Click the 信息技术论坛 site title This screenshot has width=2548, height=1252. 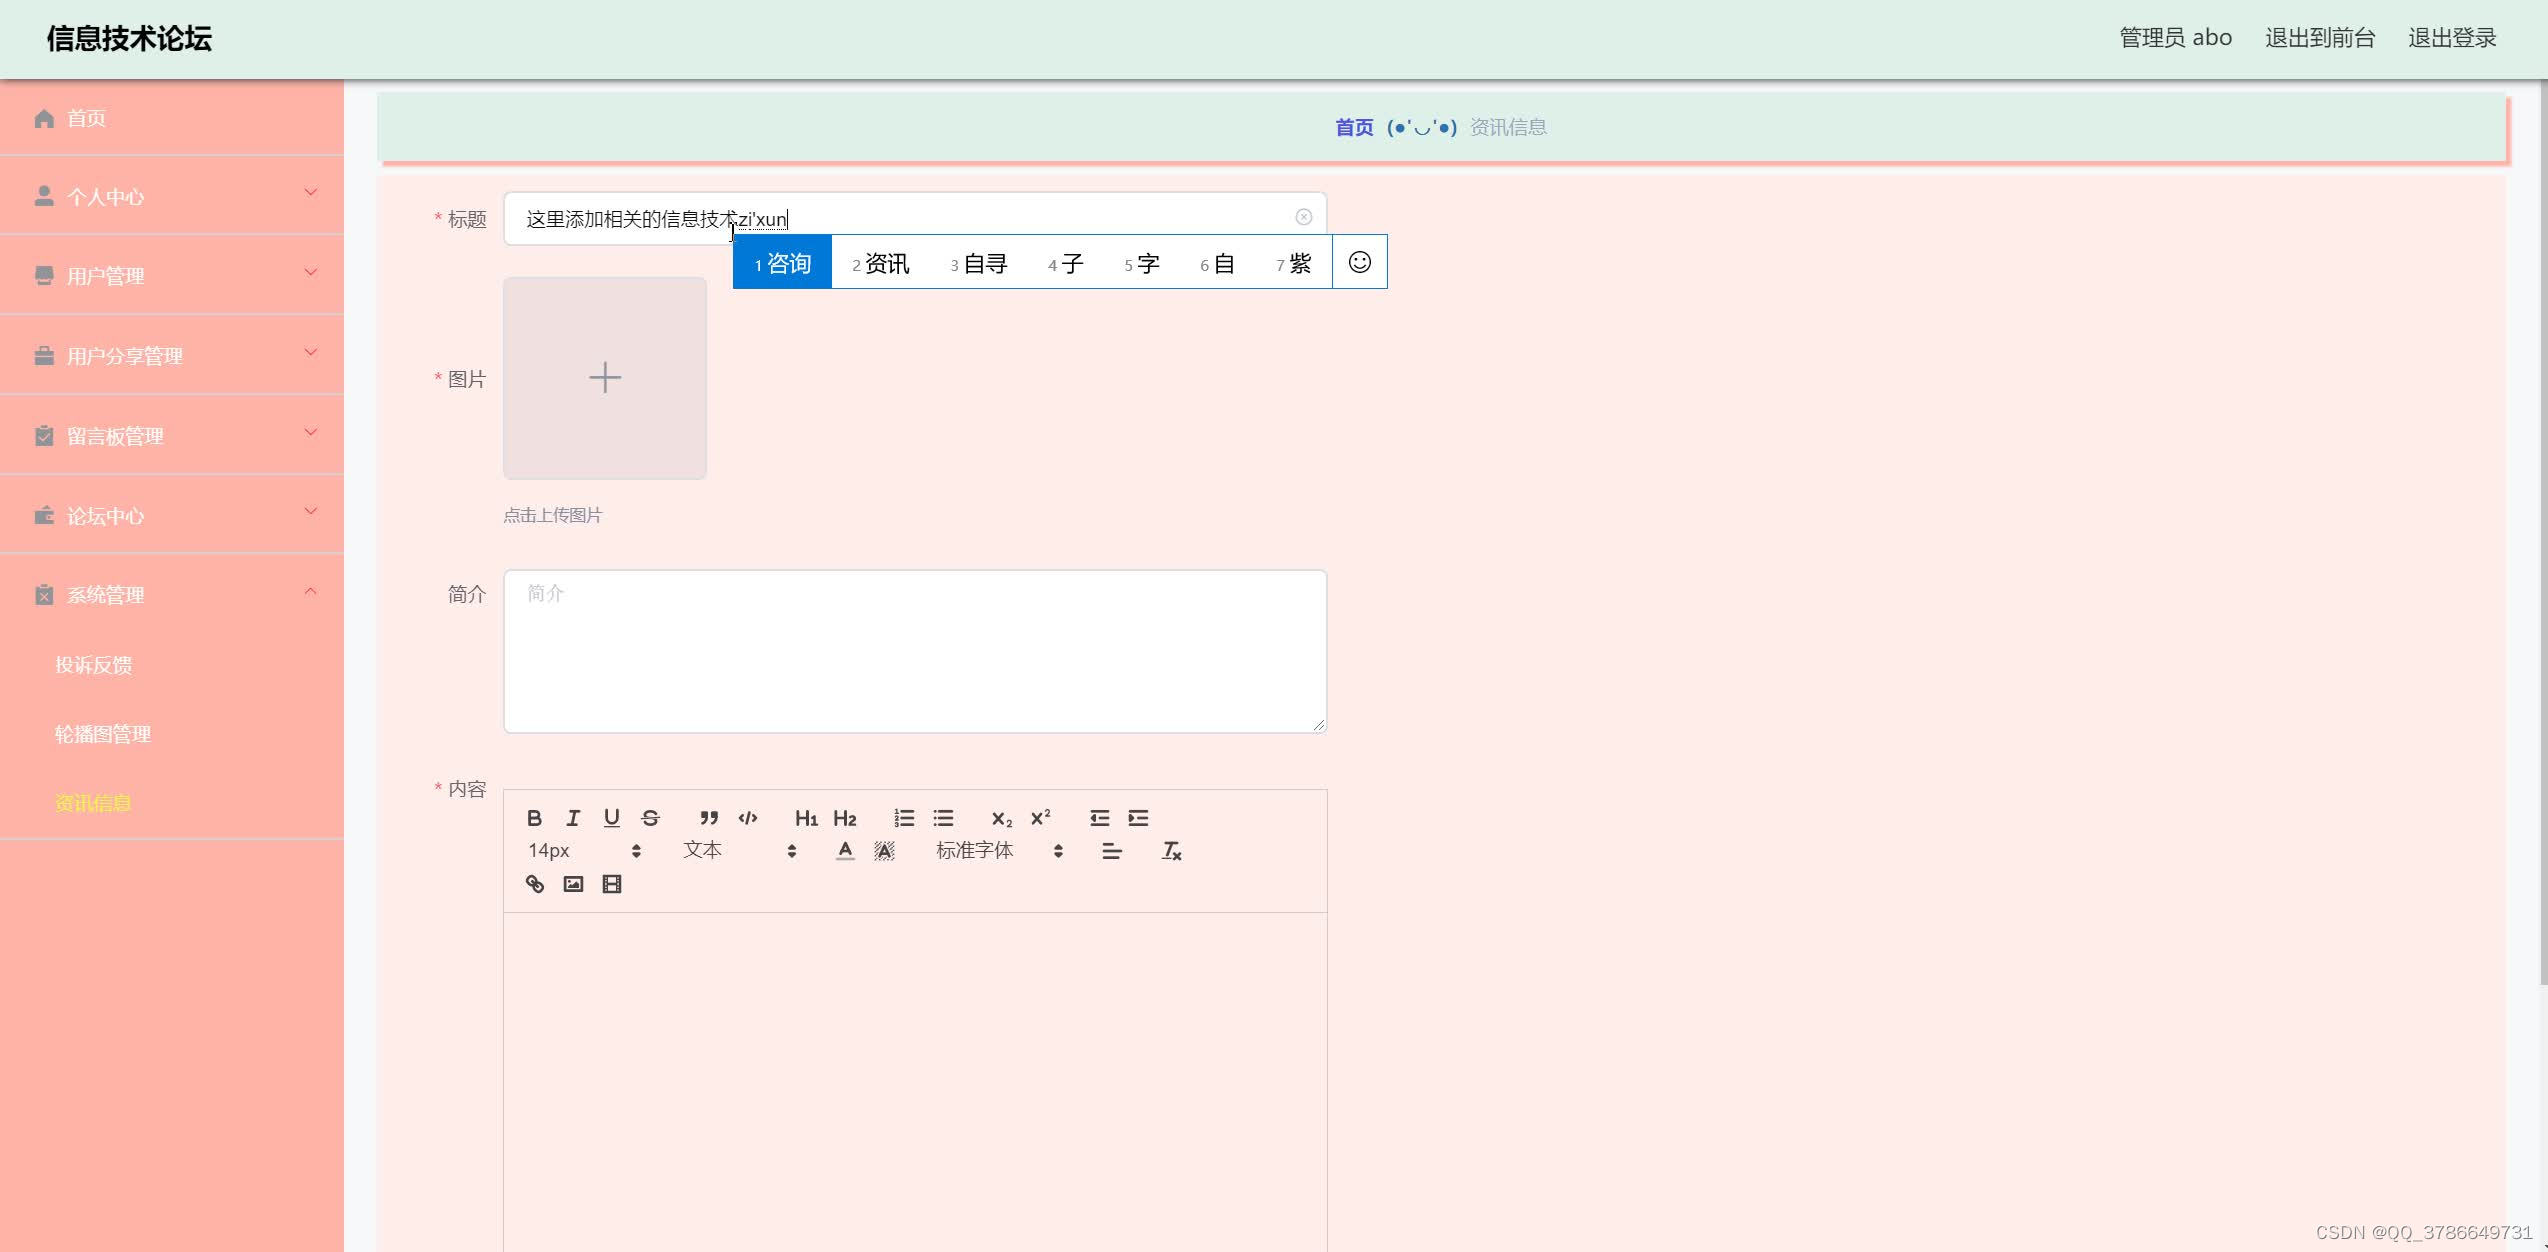click(129, 39)
